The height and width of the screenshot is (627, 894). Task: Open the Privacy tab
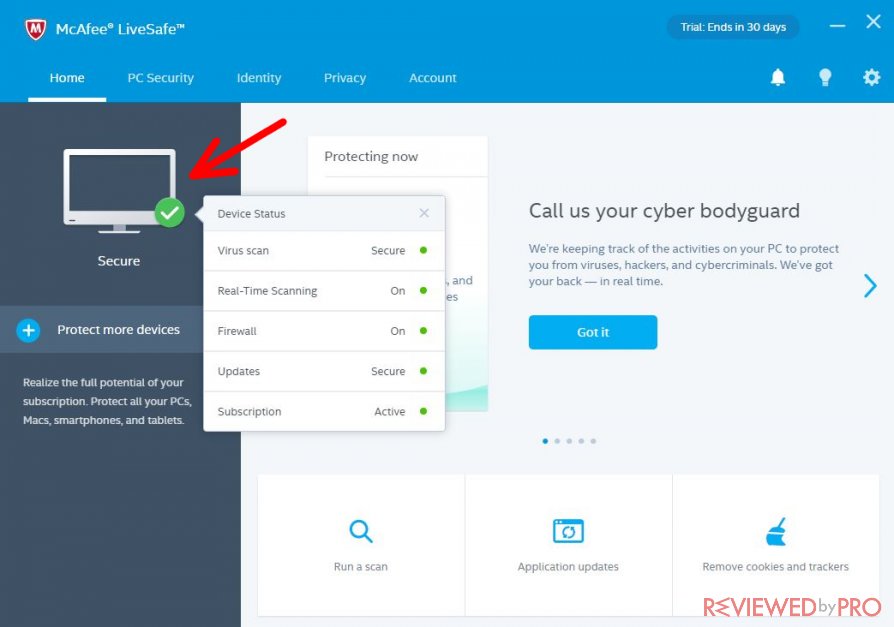[345, 78]
